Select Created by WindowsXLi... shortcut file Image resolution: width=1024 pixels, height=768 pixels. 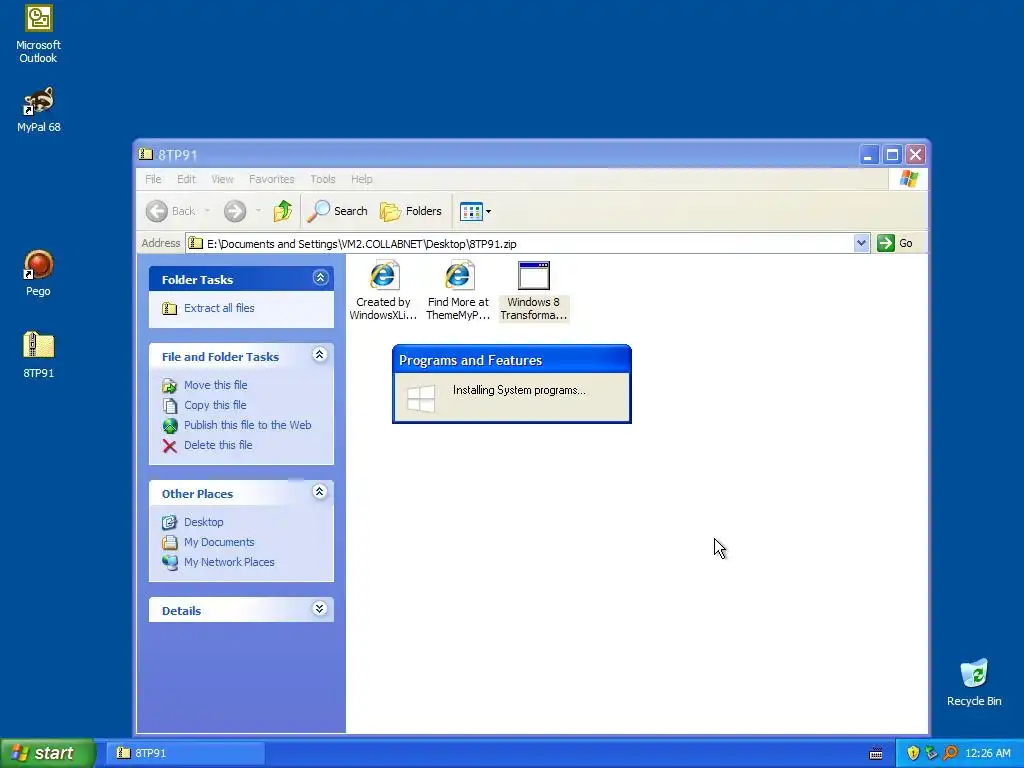383,291
